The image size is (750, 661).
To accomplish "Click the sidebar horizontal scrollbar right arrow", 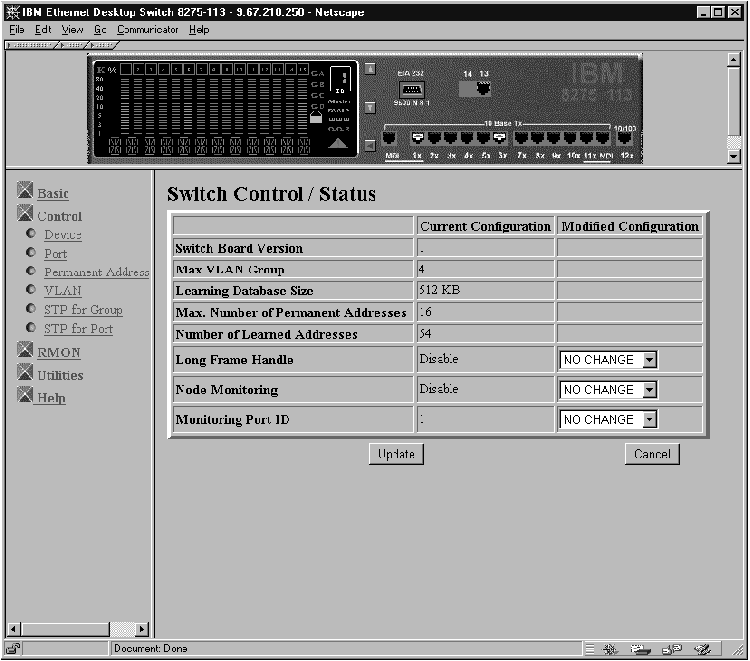I will click(x=141, y=629).
